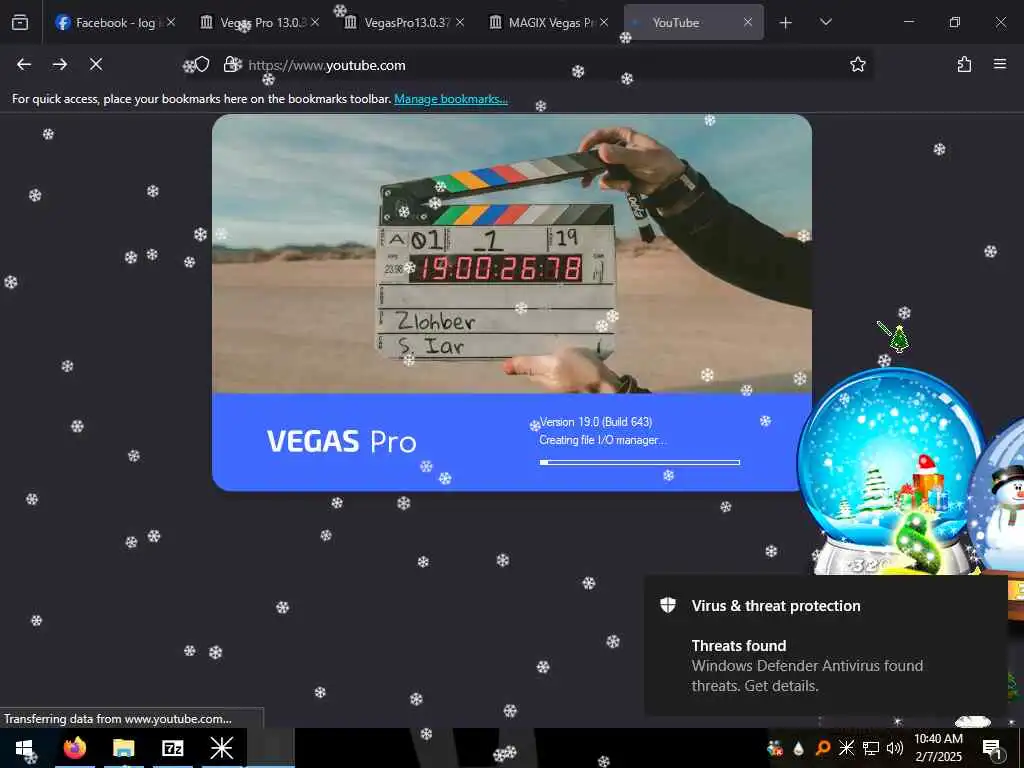Open the site lock information icon

point(231,64)
